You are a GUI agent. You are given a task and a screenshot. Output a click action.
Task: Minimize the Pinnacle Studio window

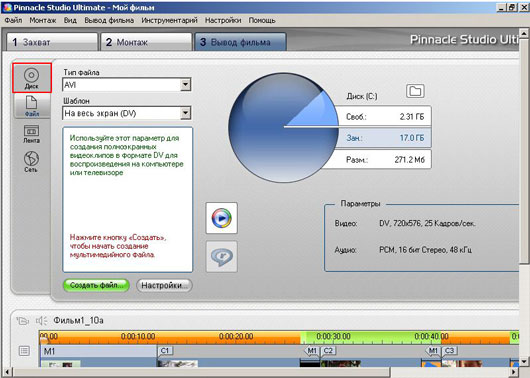click(x=502, y=7)
